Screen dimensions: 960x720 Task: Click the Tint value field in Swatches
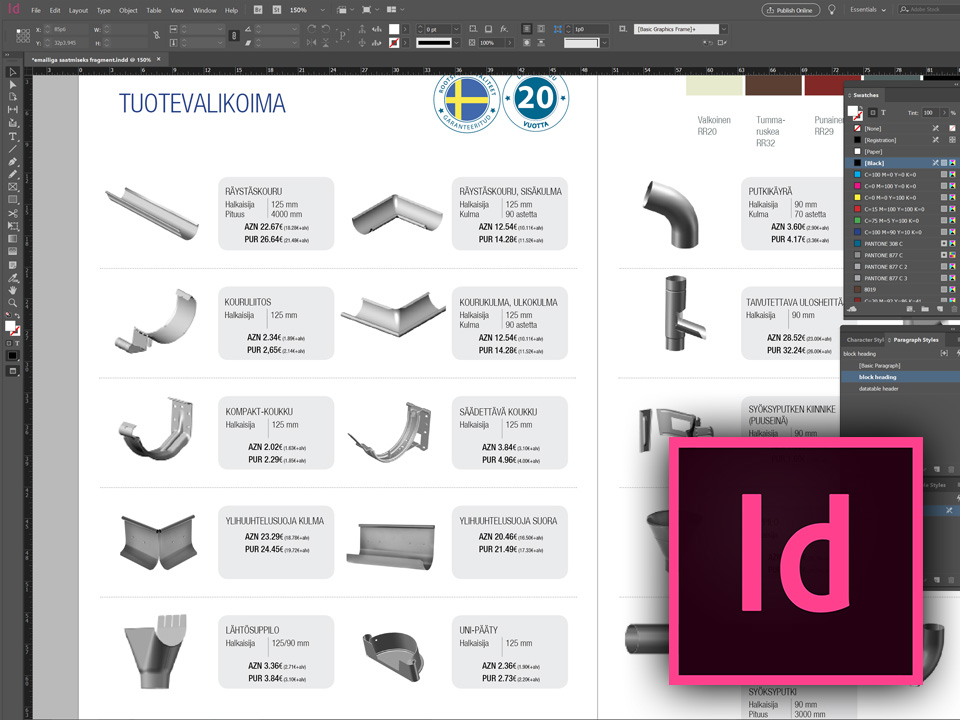(x=931, y=113)
